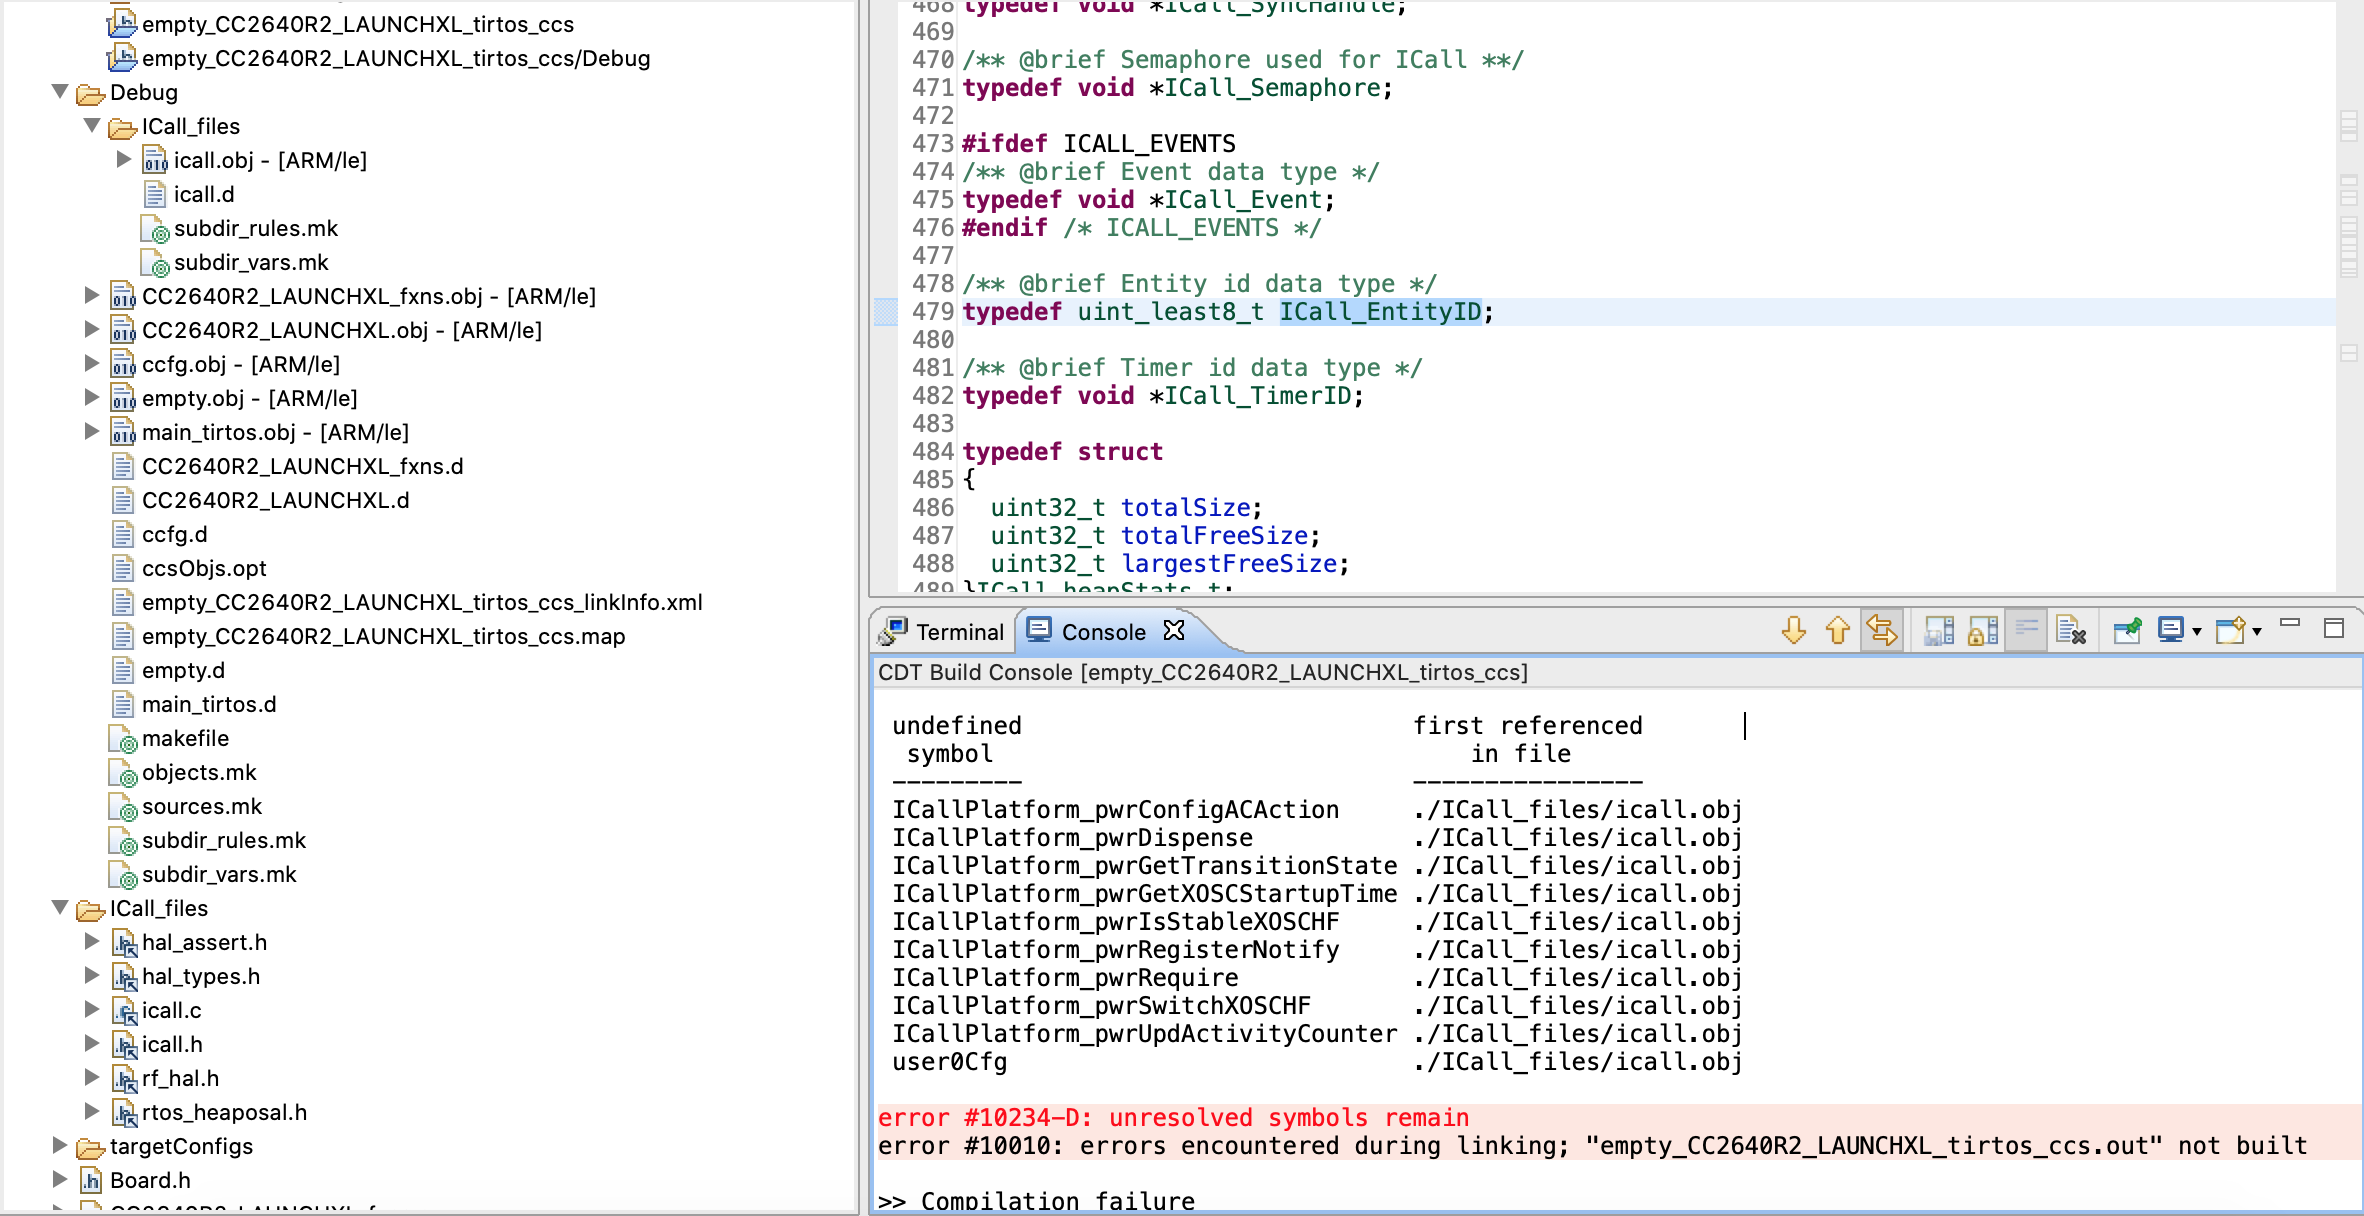Select the makefile in Debug folder
The image size is (2364, 1216).
(185, 739)
